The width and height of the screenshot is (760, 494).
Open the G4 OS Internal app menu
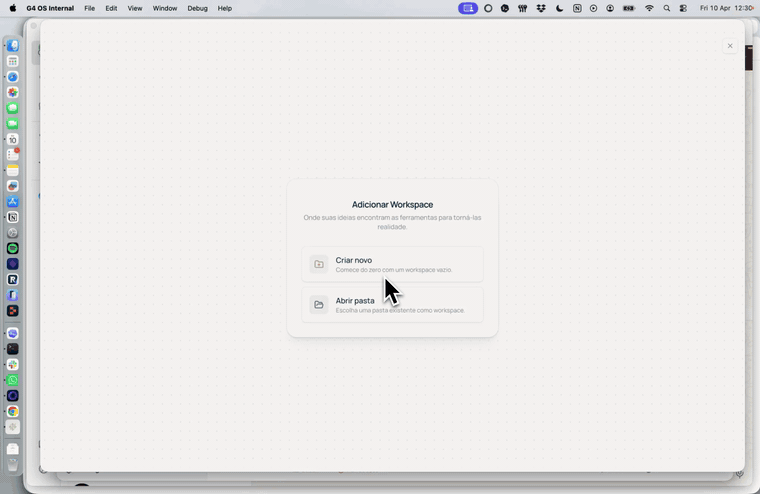pyautogui.click(x=50, y=8)
